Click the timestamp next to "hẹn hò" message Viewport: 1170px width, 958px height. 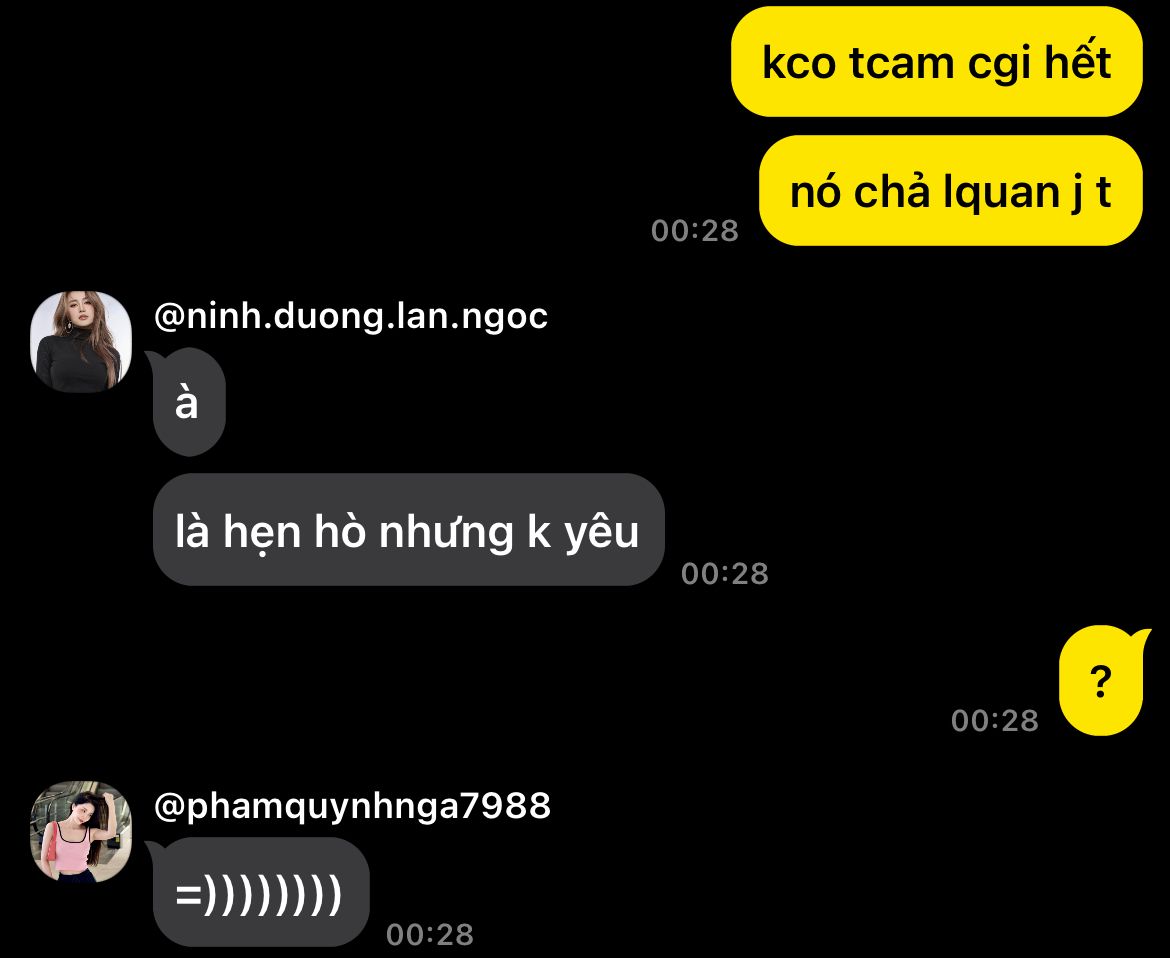725,573
